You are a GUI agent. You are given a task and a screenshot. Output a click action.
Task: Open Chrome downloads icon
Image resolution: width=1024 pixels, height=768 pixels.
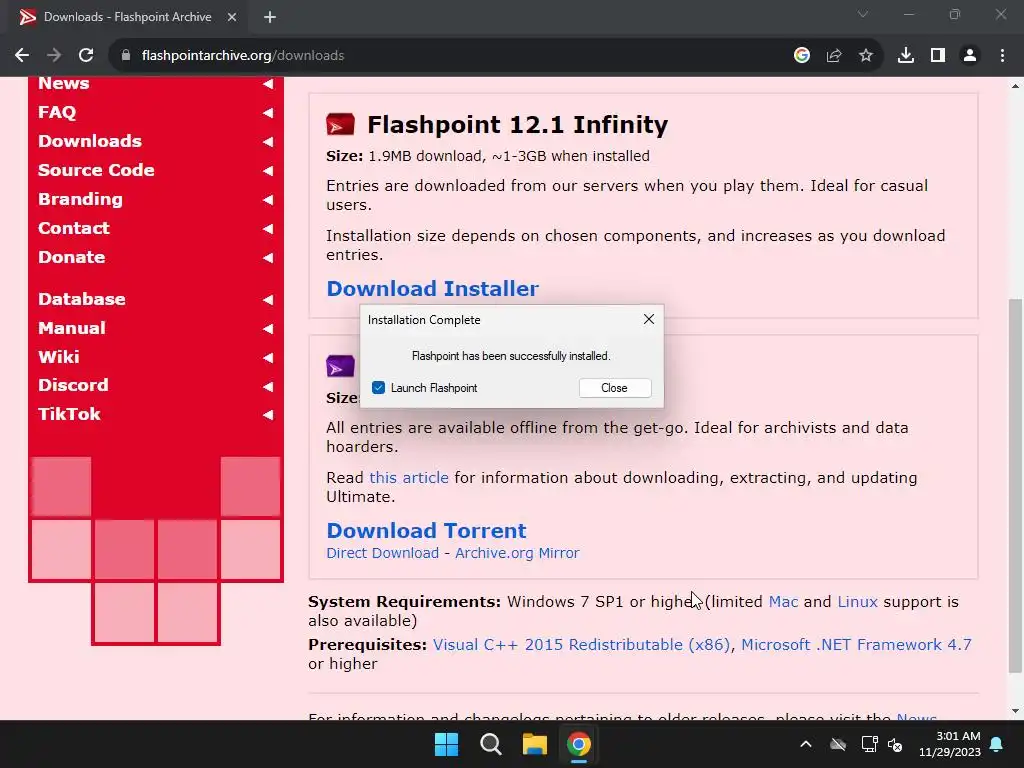click(906, 56)
